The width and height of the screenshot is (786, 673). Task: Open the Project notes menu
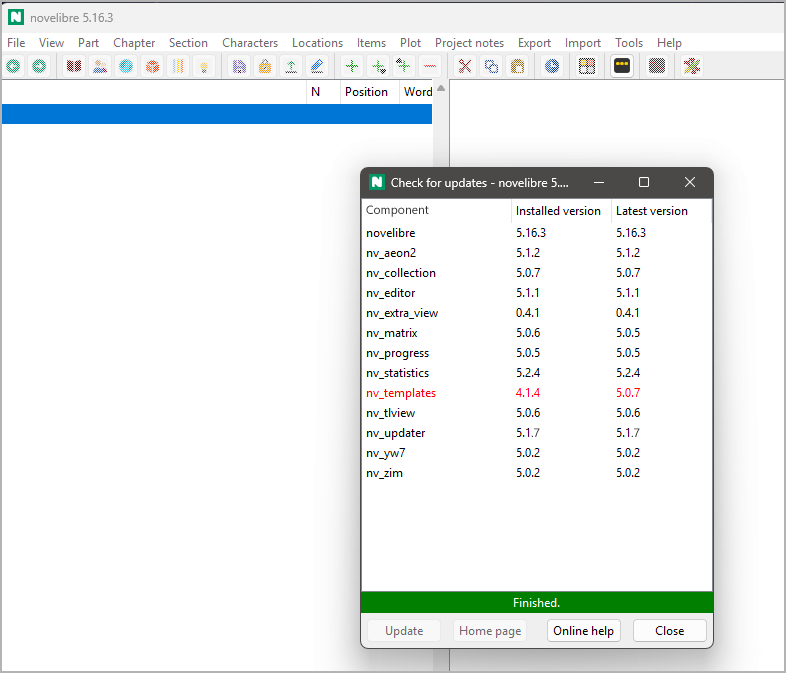pyautogui.click(x=469, y=43)
